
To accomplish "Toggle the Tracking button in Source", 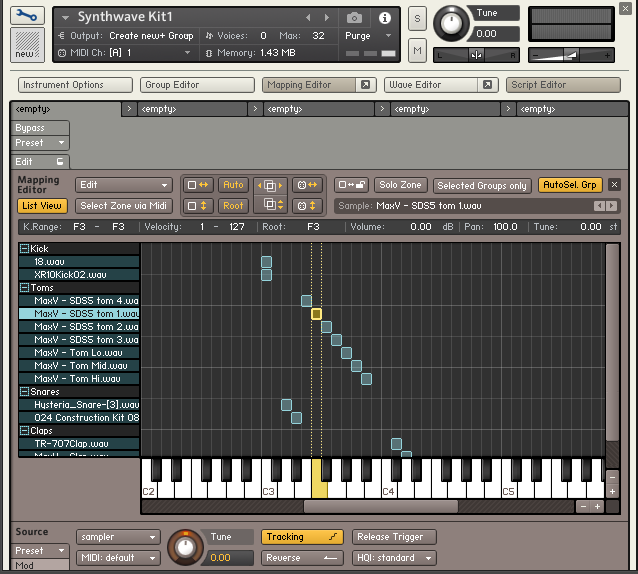I will click(x=302, y=537).
